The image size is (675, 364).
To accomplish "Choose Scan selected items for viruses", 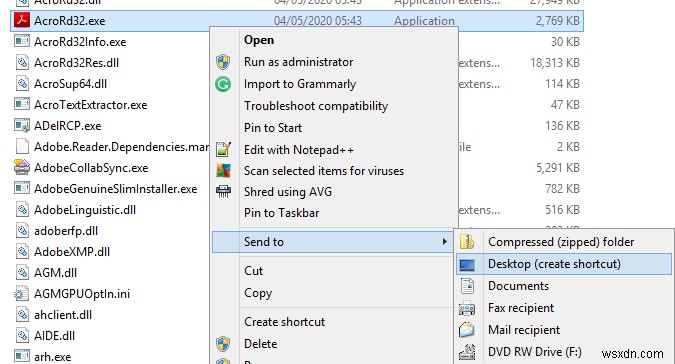I will tap(324, 171).
